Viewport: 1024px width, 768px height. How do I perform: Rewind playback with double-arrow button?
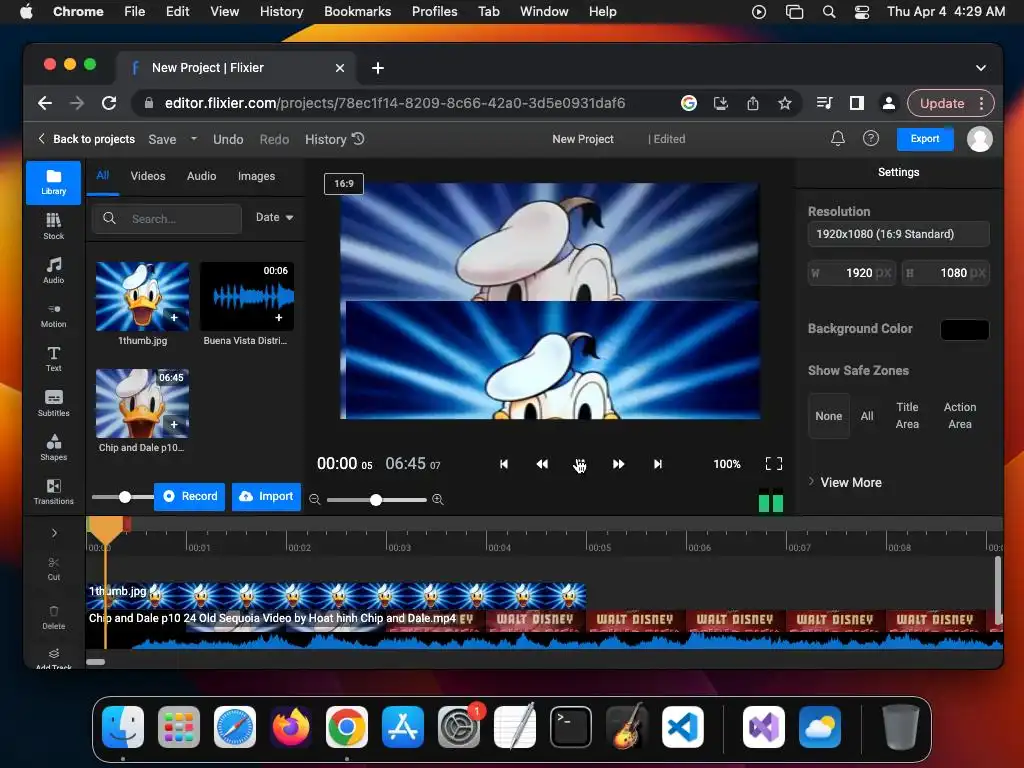542,464
